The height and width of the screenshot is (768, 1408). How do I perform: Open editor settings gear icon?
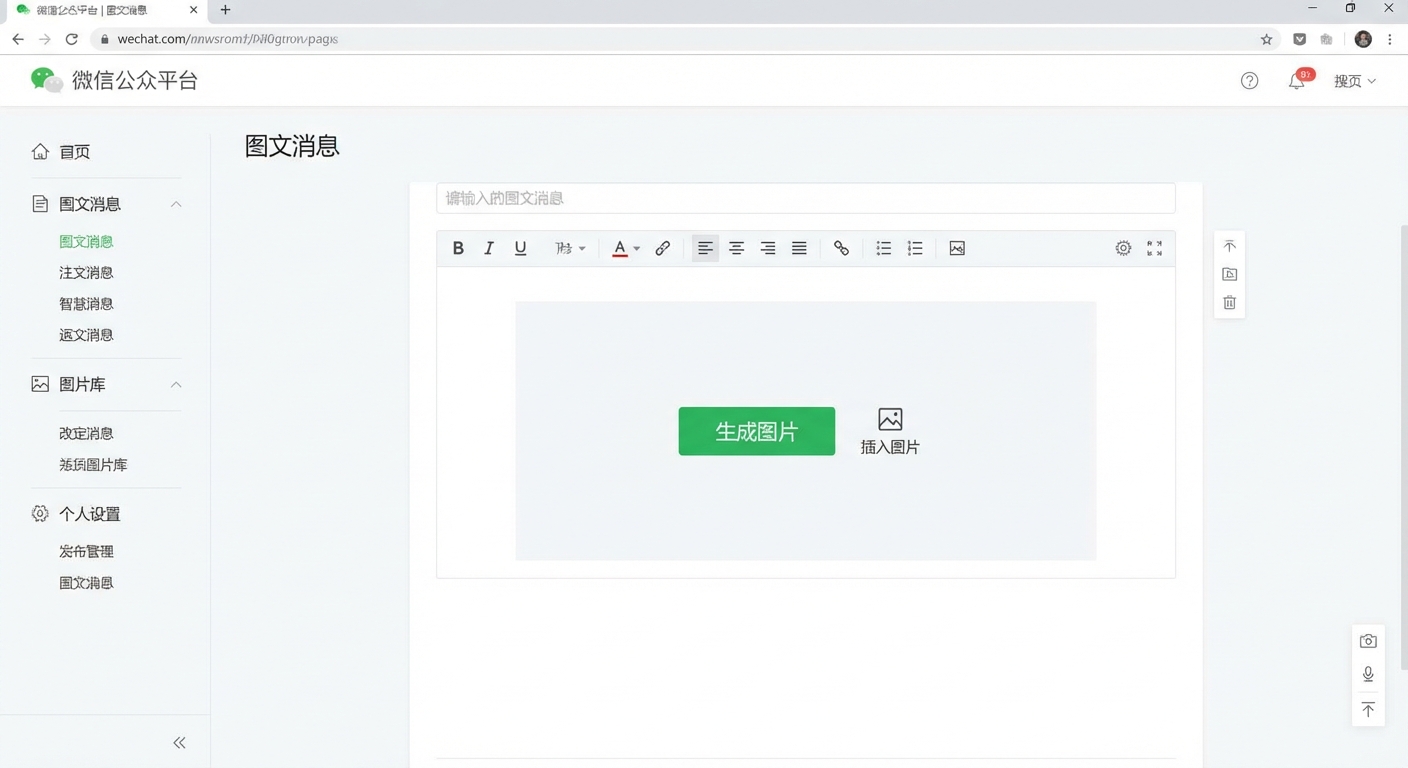point(1123,248)
